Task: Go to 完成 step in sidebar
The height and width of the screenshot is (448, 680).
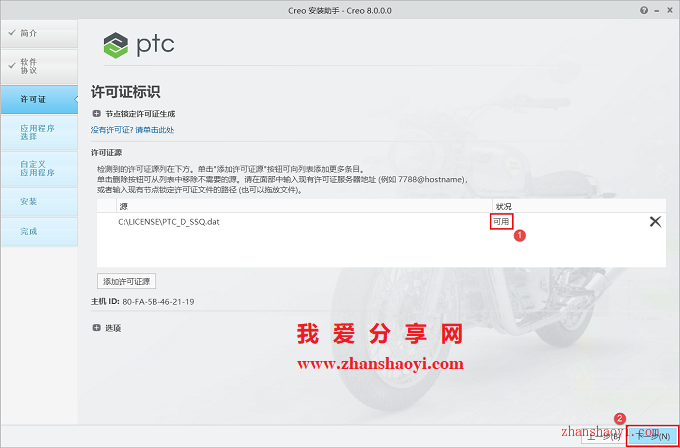Action: coord(39,232)
